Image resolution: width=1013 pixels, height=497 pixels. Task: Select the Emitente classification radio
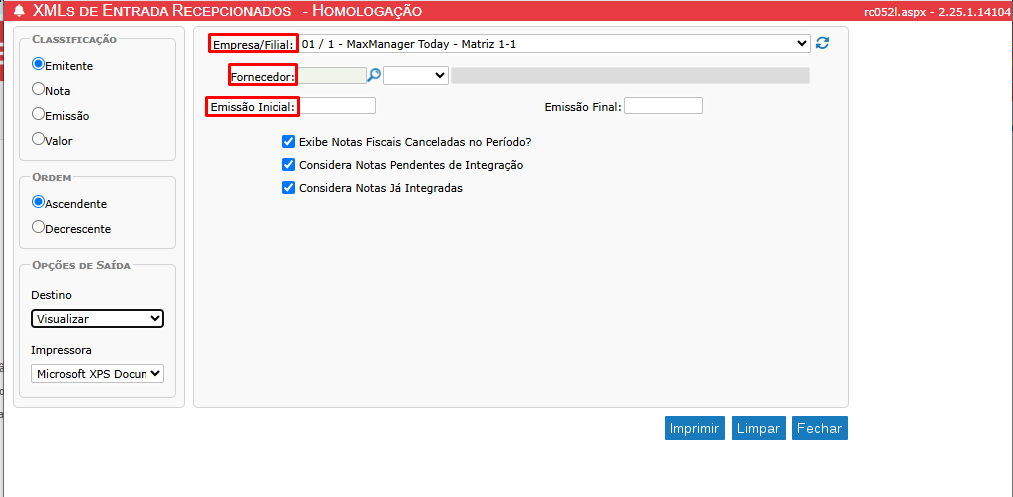point(39,63)
